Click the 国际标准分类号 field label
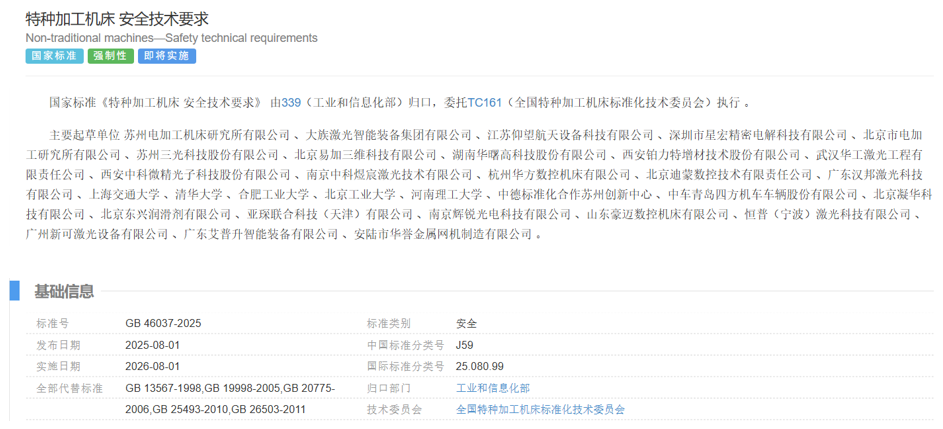 pyautogui.click(x=405, y=366)
